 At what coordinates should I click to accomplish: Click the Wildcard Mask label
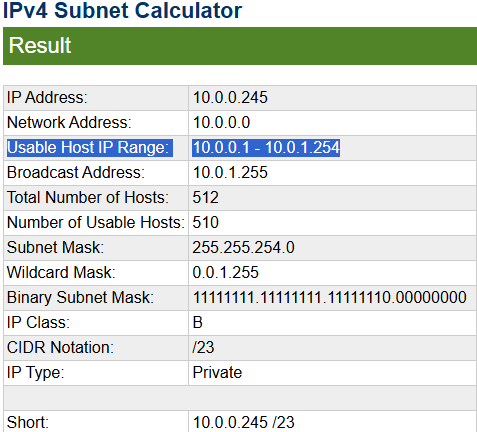[61, 273]
